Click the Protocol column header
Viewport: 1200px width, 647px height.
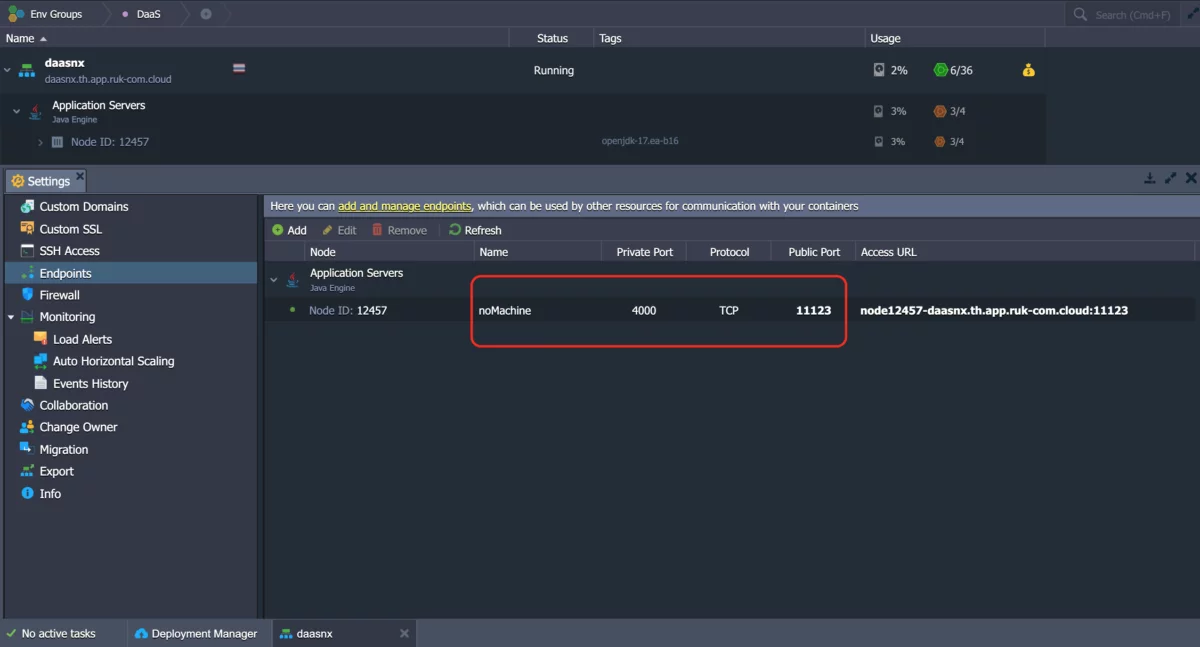tap(729, 252)
